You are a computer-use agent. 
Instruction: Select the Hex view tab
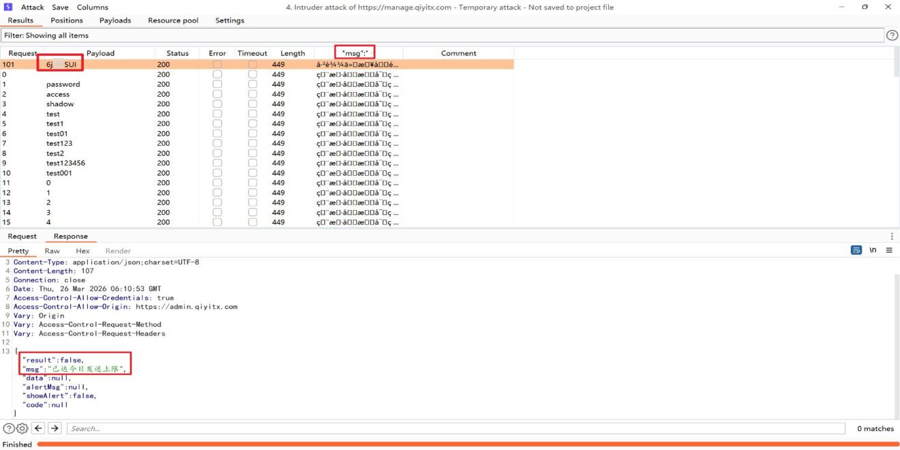[x=83, y=251]
